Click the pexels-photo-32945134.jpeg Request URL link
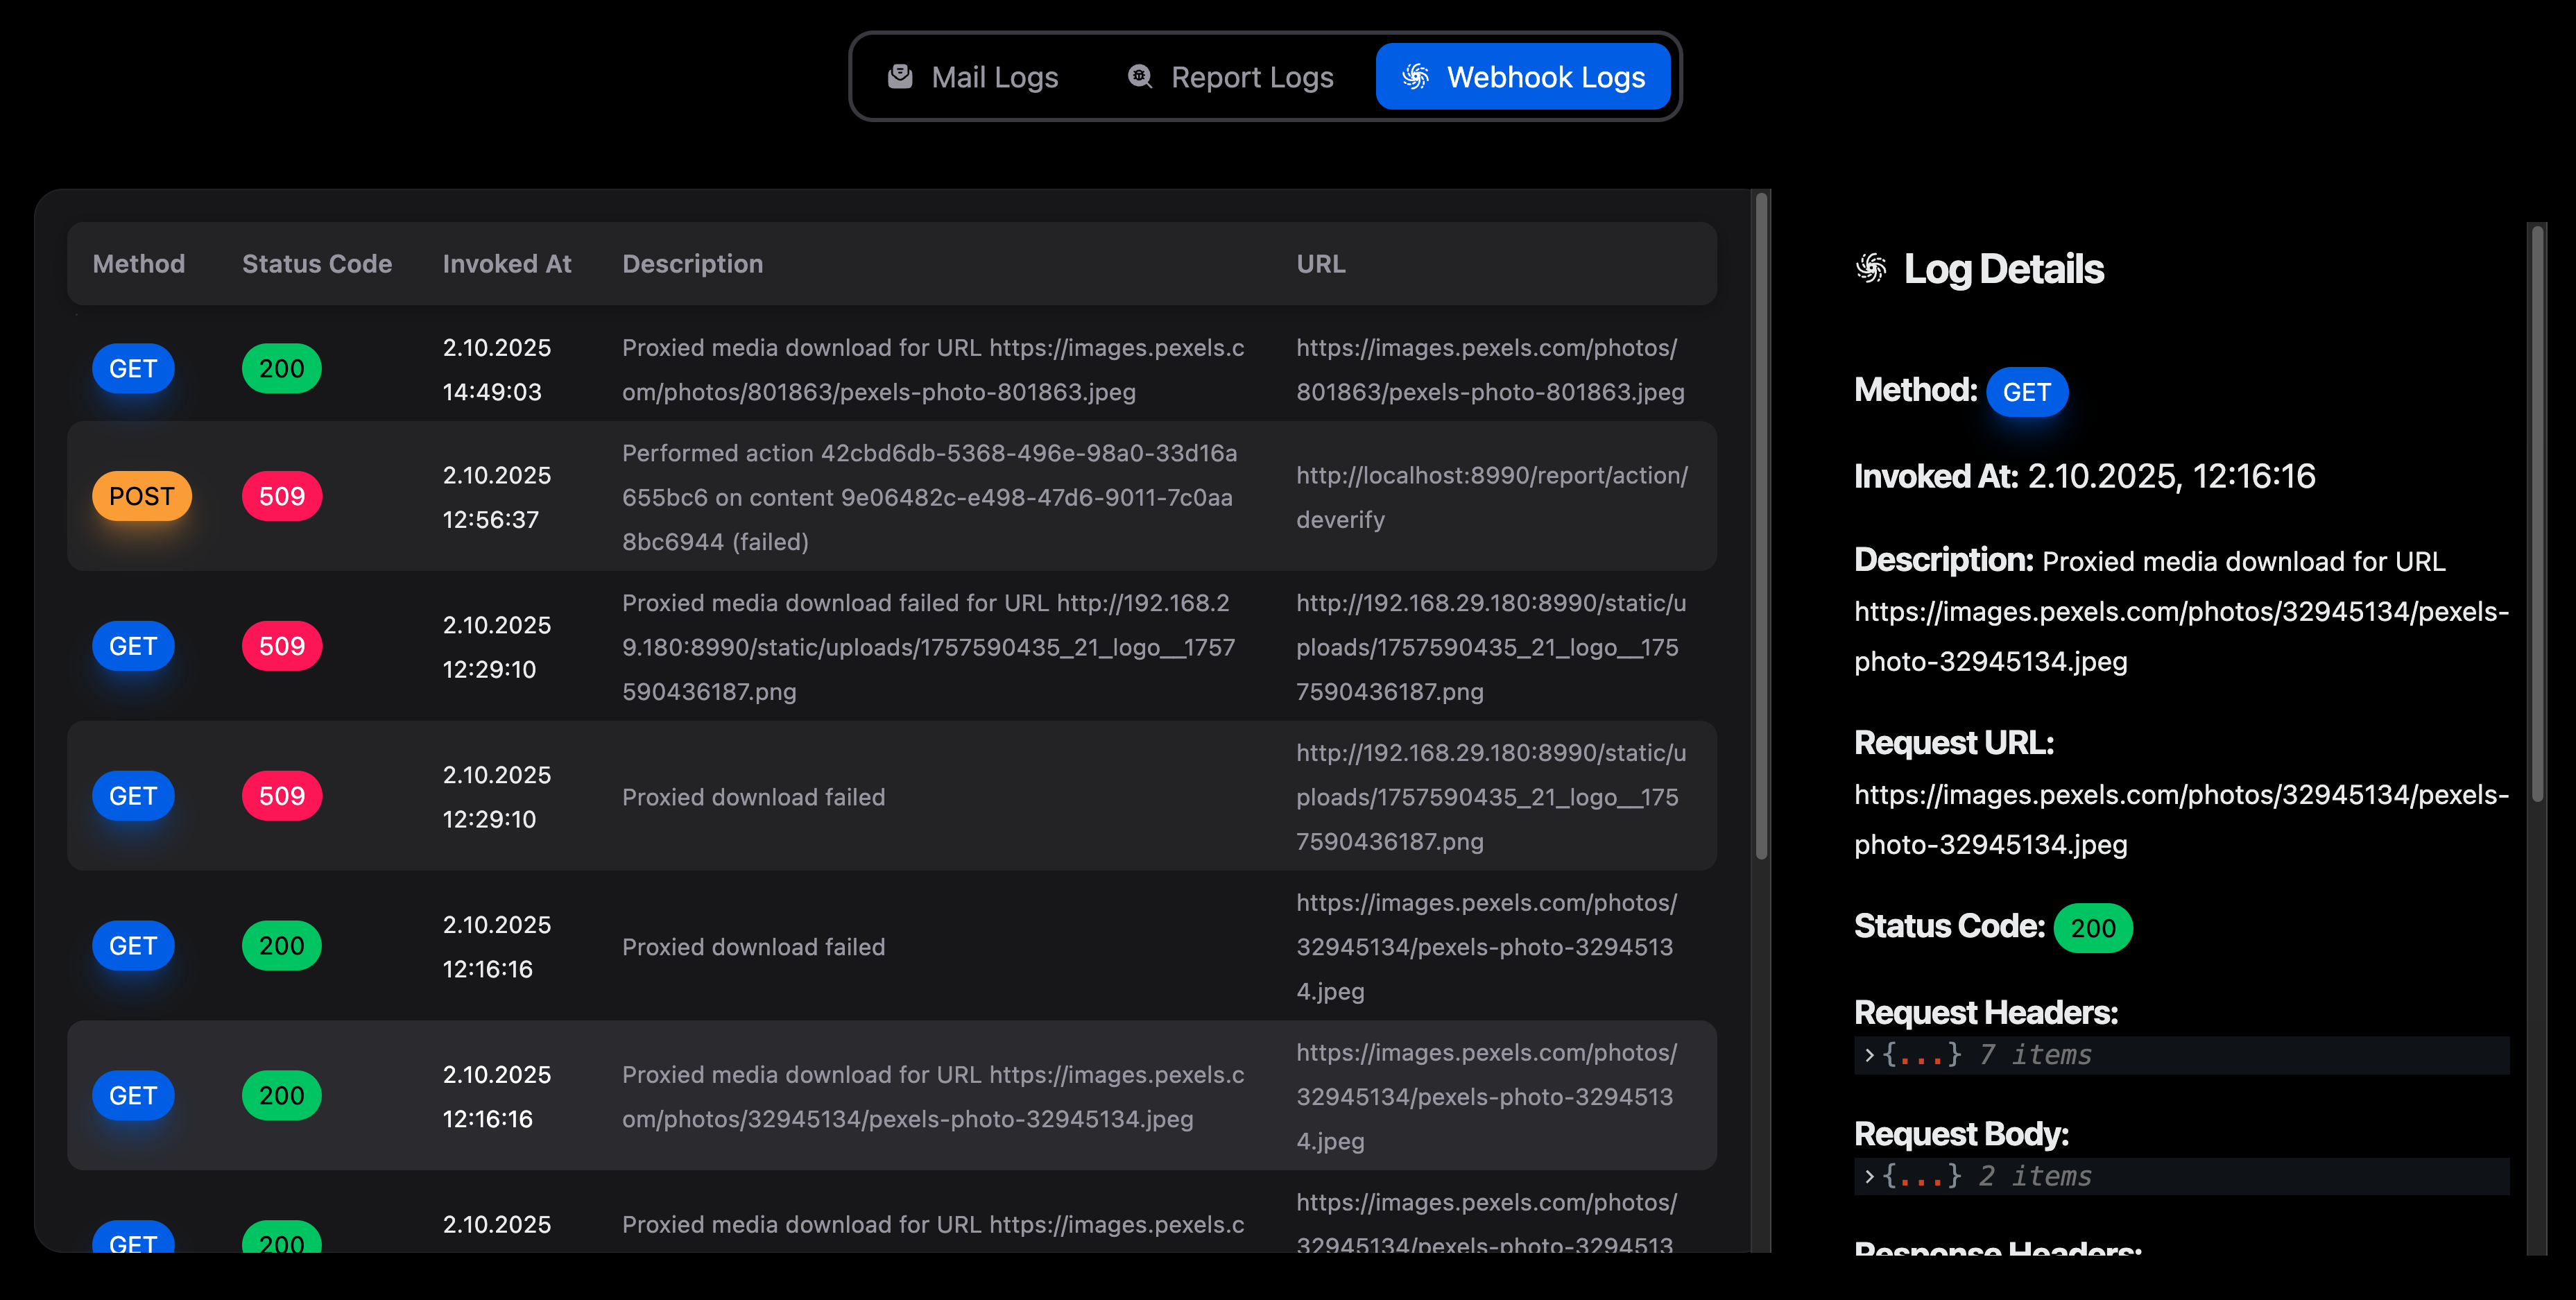The image size is (2576, 1300). tap(2180, 820)
